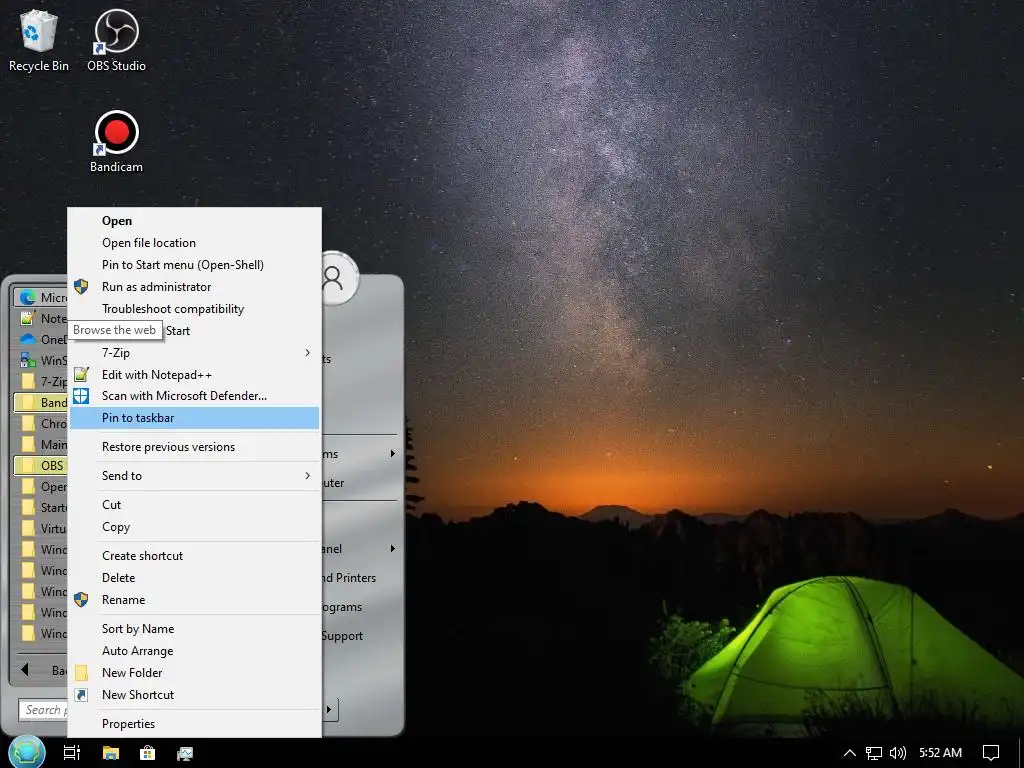Open the Chrome folder in Start menu

(x=40, y=423)
